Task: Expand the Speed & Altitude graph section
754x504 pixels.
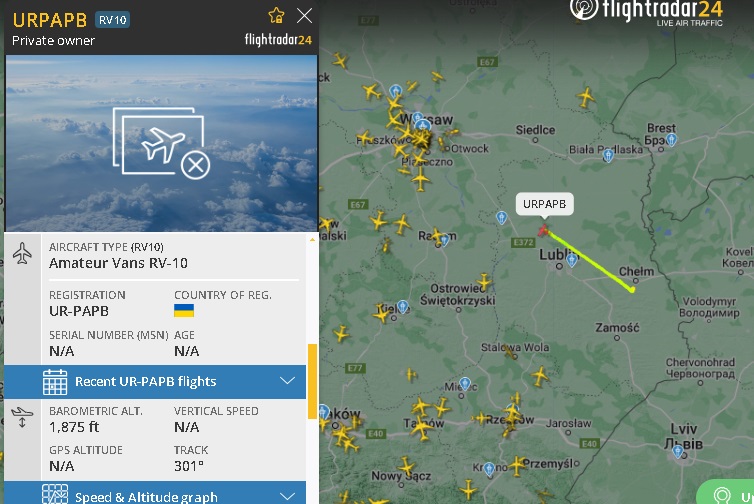Action: tap(155, 493)
